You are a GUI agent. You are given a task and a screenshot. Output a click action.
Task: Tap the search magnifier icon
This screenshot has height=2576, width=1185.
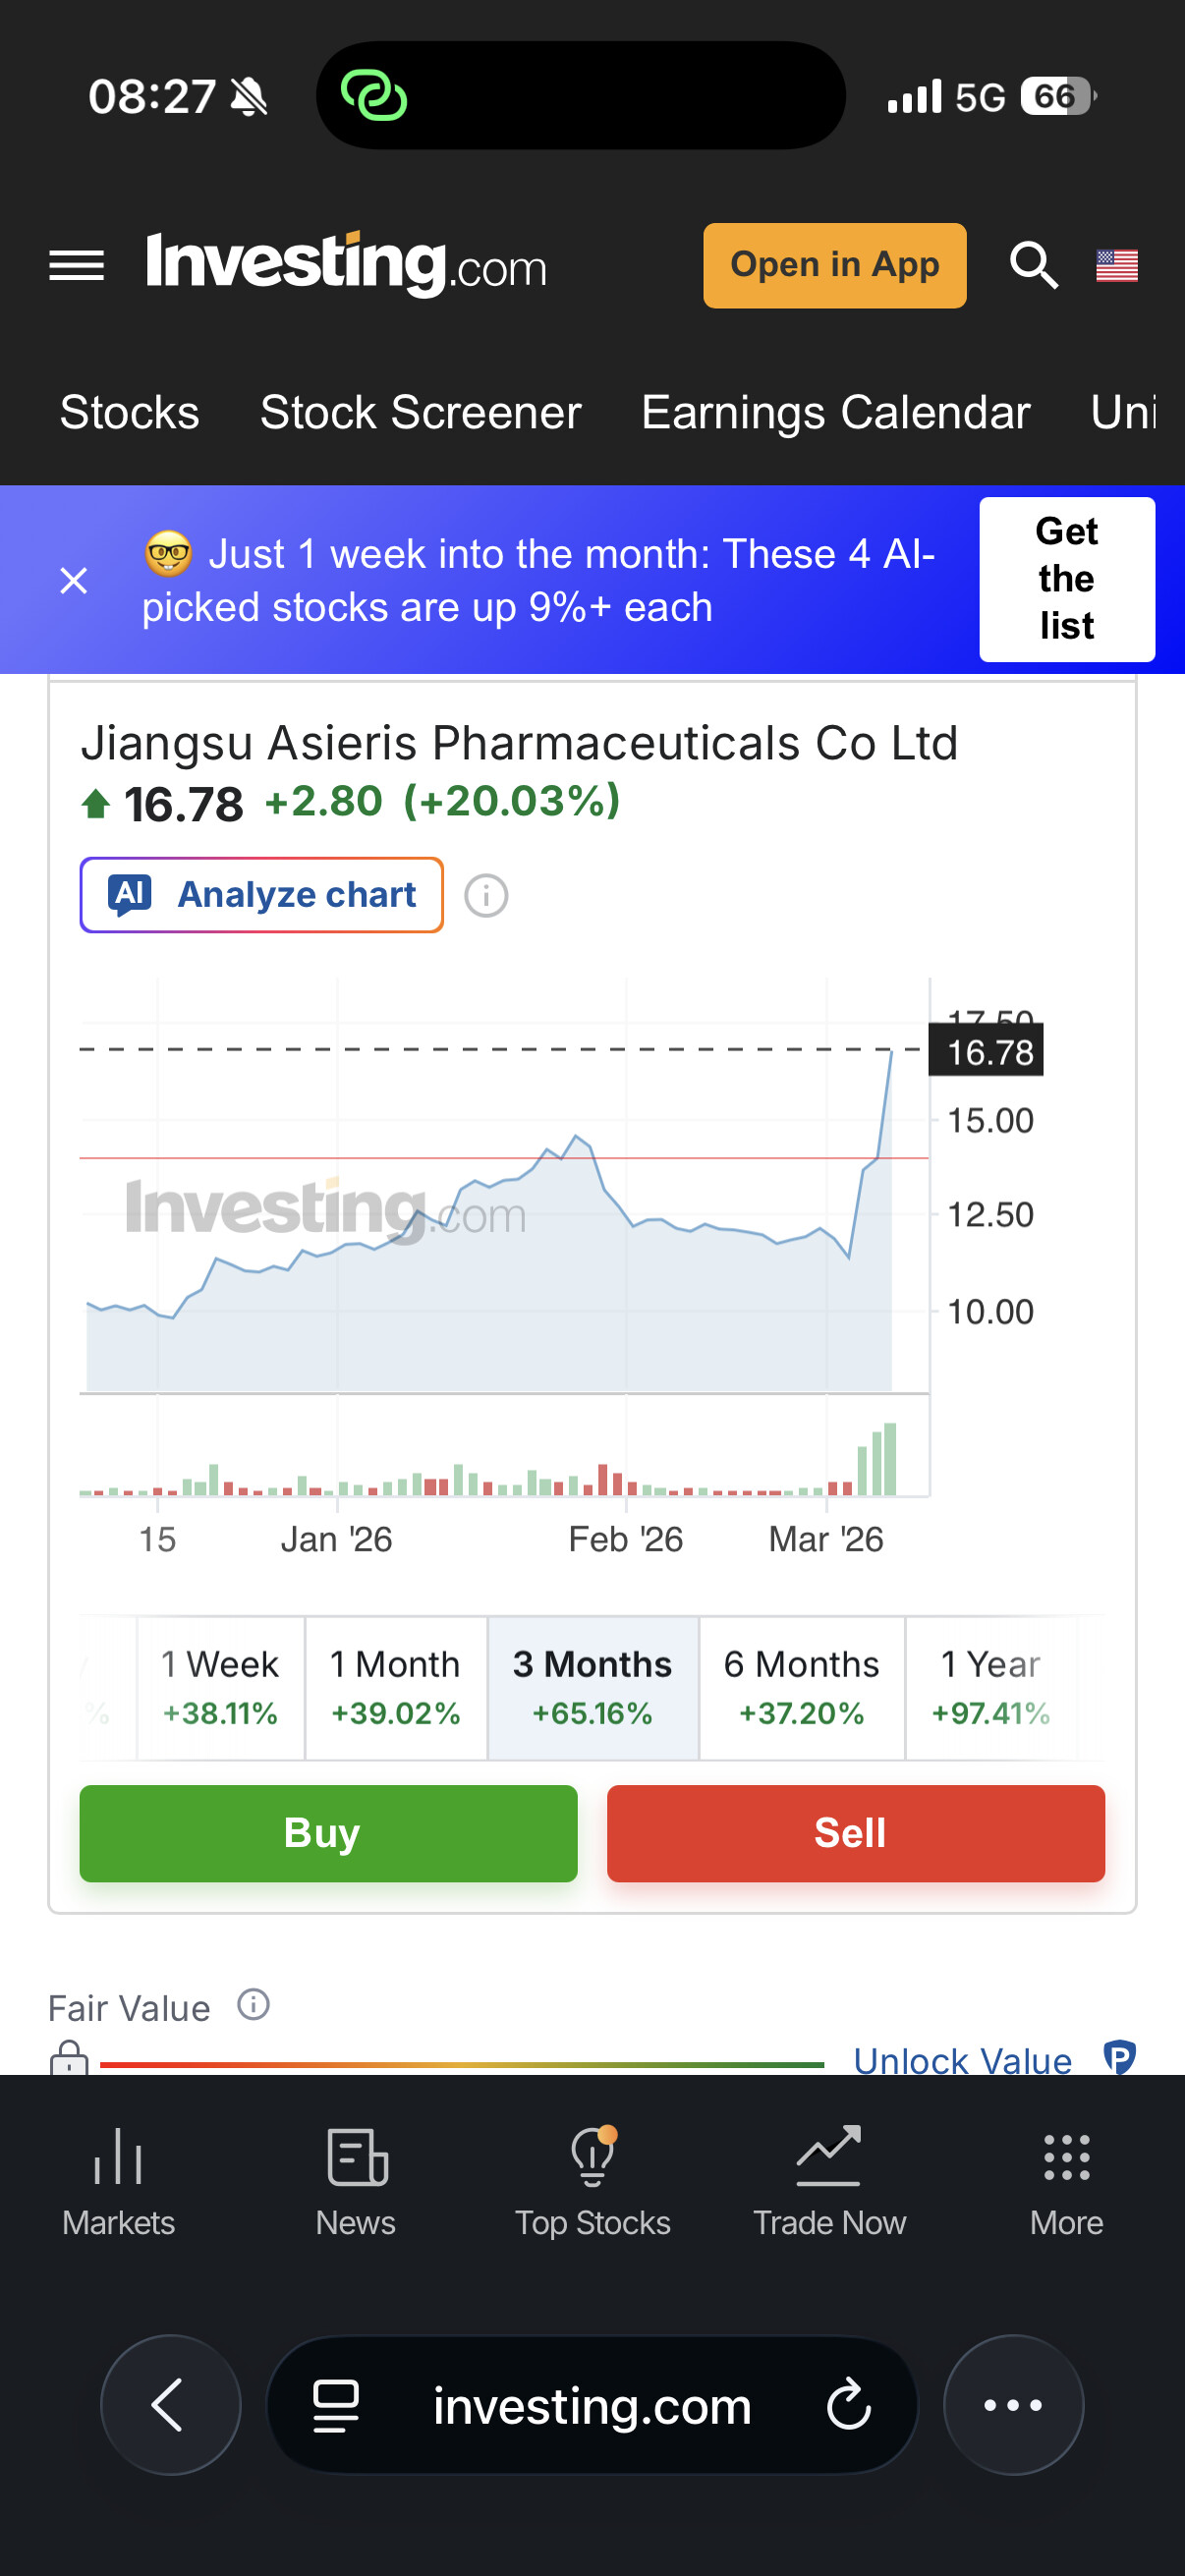(1033, 266)
